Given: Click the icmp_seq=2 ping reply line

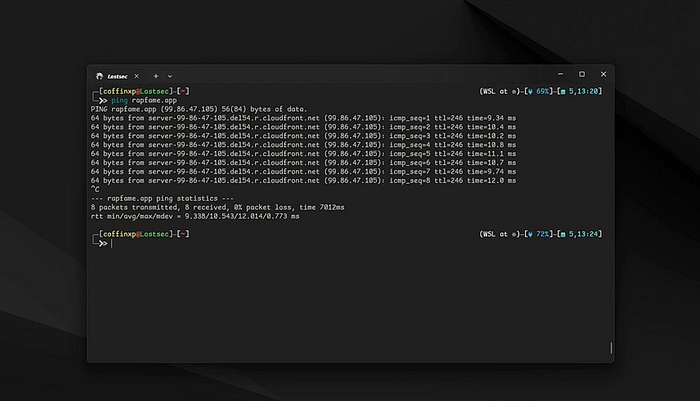Looking at the screenshot, I should point(303,127).
